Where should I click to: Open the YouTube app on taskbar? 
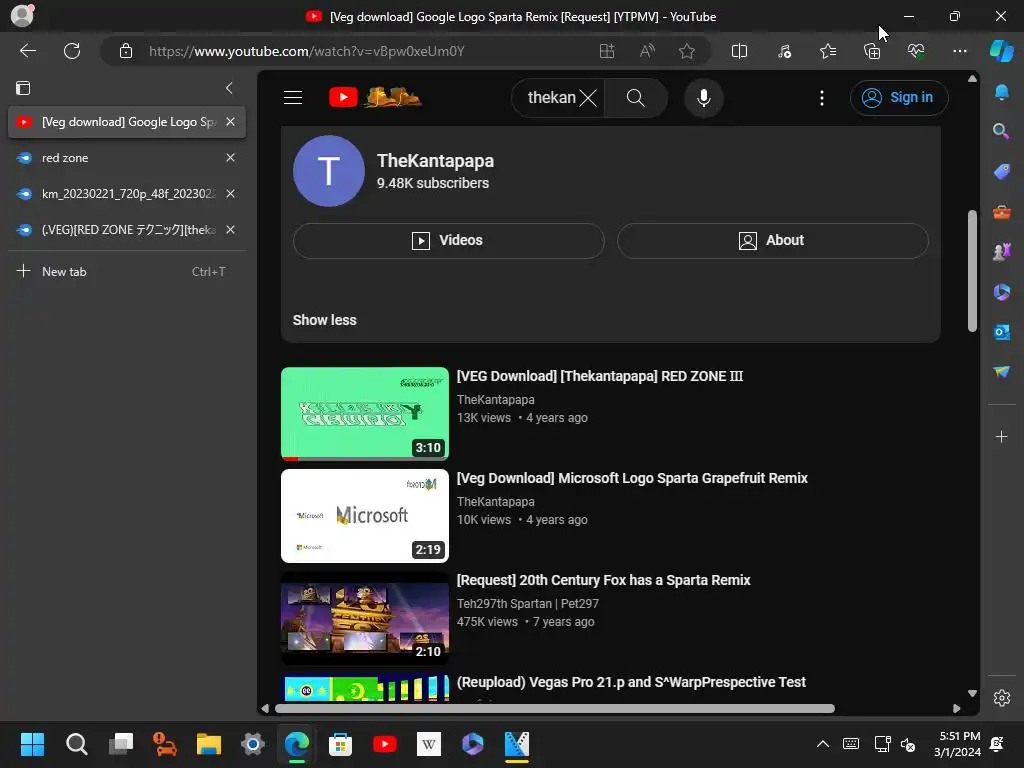(x=385, y=744)
